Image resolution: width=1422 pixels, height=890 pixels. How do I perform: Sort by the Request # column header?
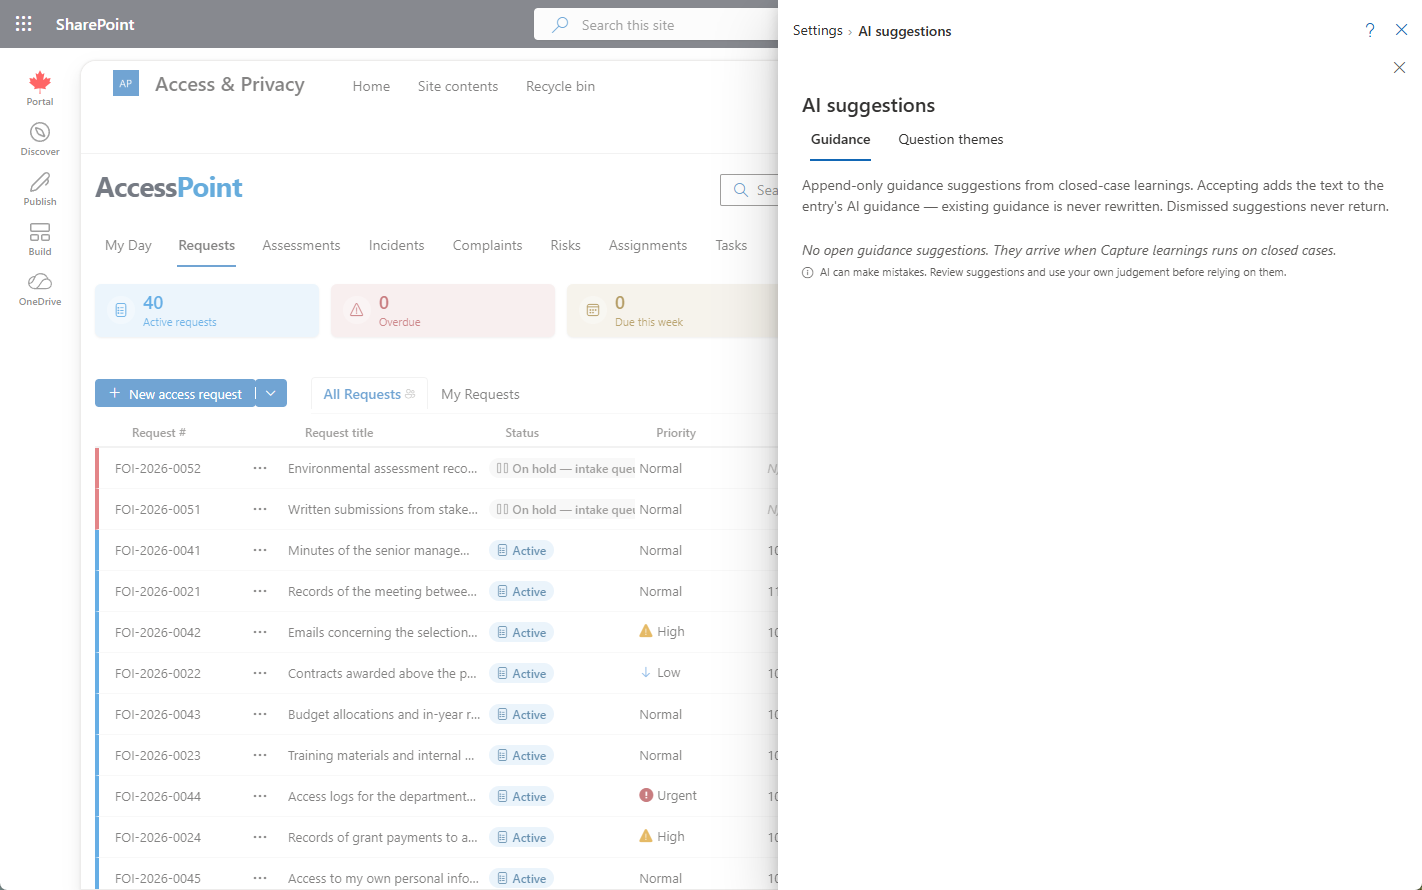click(x=159, y=433)
